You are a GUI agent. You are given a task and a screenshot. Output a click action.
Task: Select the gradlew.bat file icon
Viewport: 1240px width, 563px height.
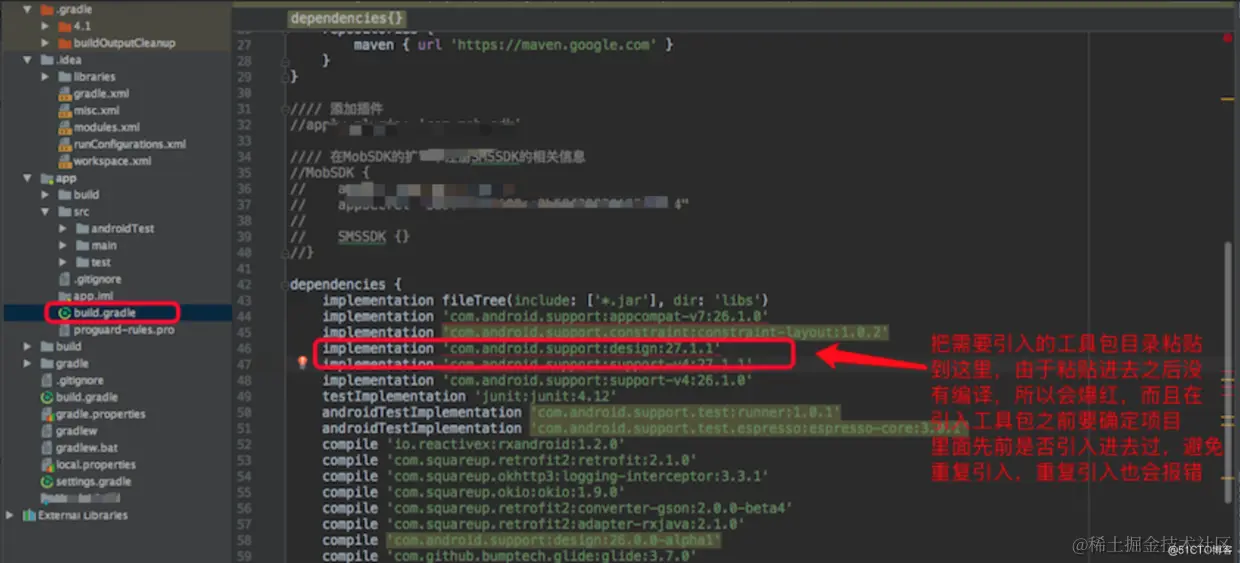(x=47, y=448)
